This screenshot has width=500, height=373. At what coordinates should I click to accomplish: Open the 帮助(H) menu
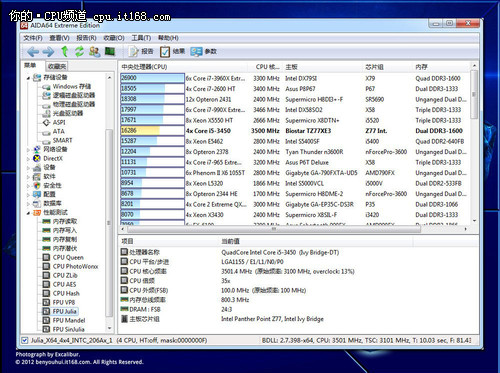[x=168, y=38]
